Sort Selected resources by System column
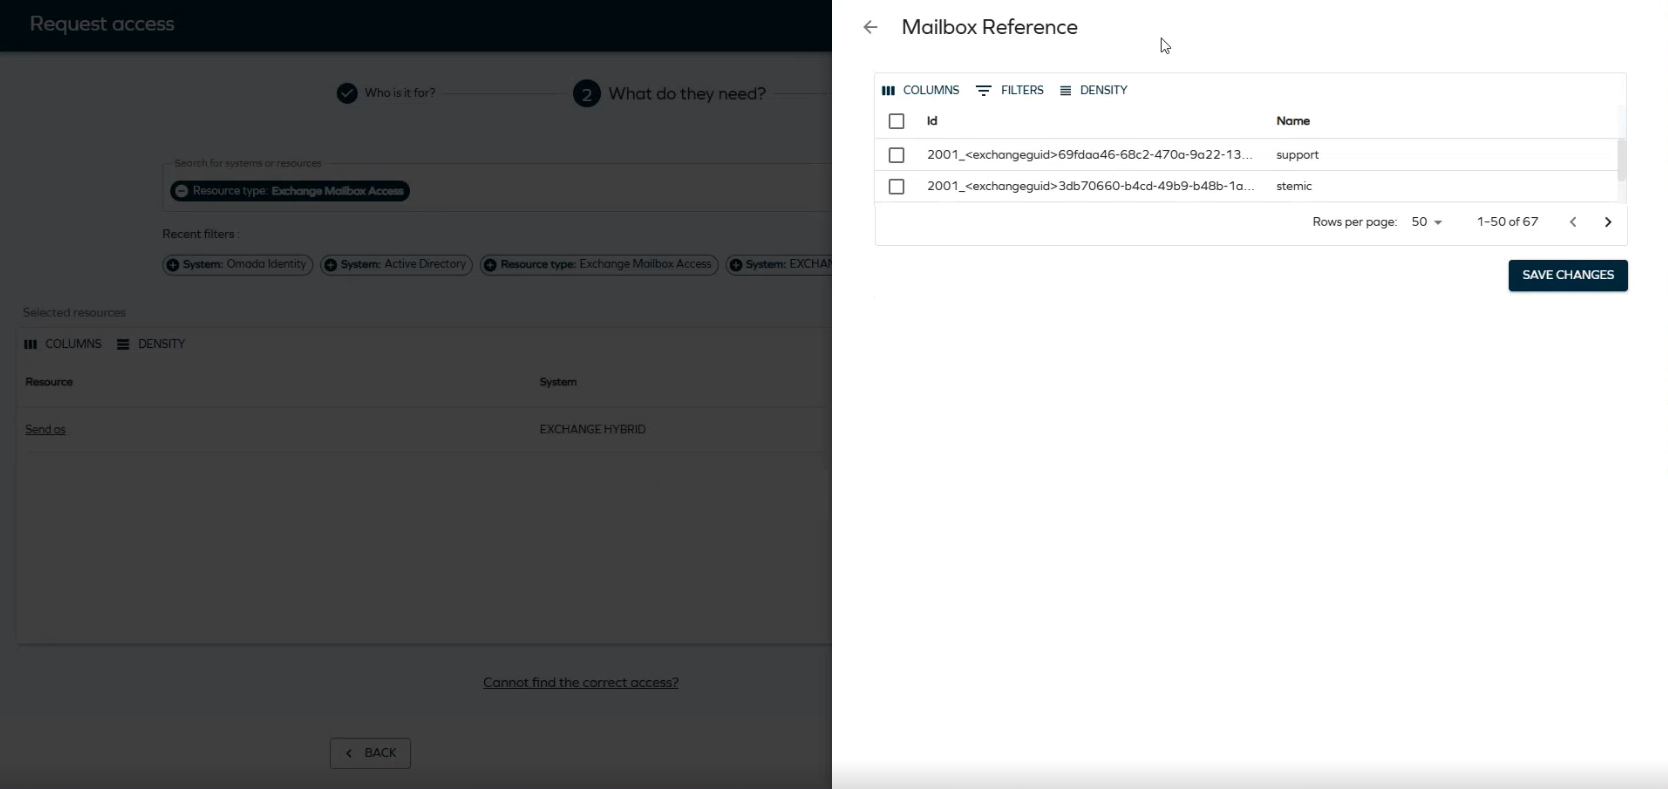The image size is (1668, 789). click(x=558, y=382)
